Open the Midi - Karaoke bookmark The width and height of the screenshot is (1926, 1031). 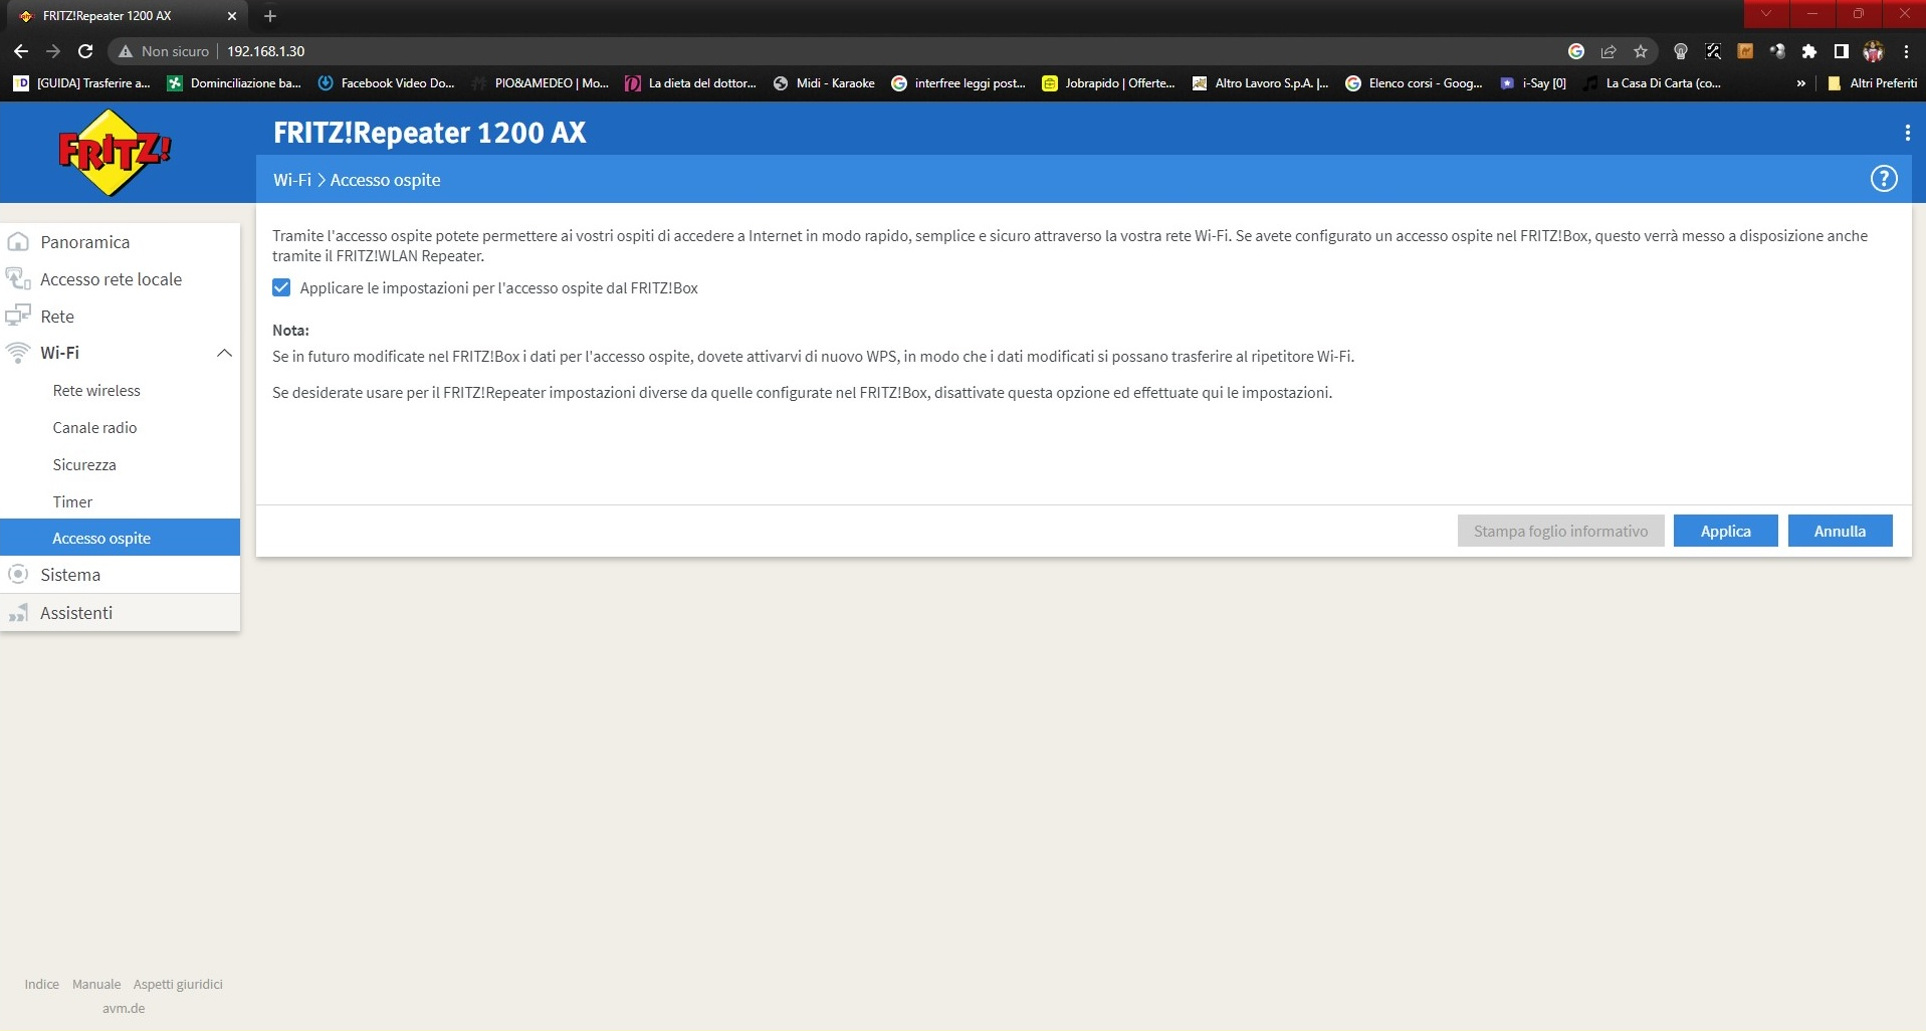coord(824,83)
